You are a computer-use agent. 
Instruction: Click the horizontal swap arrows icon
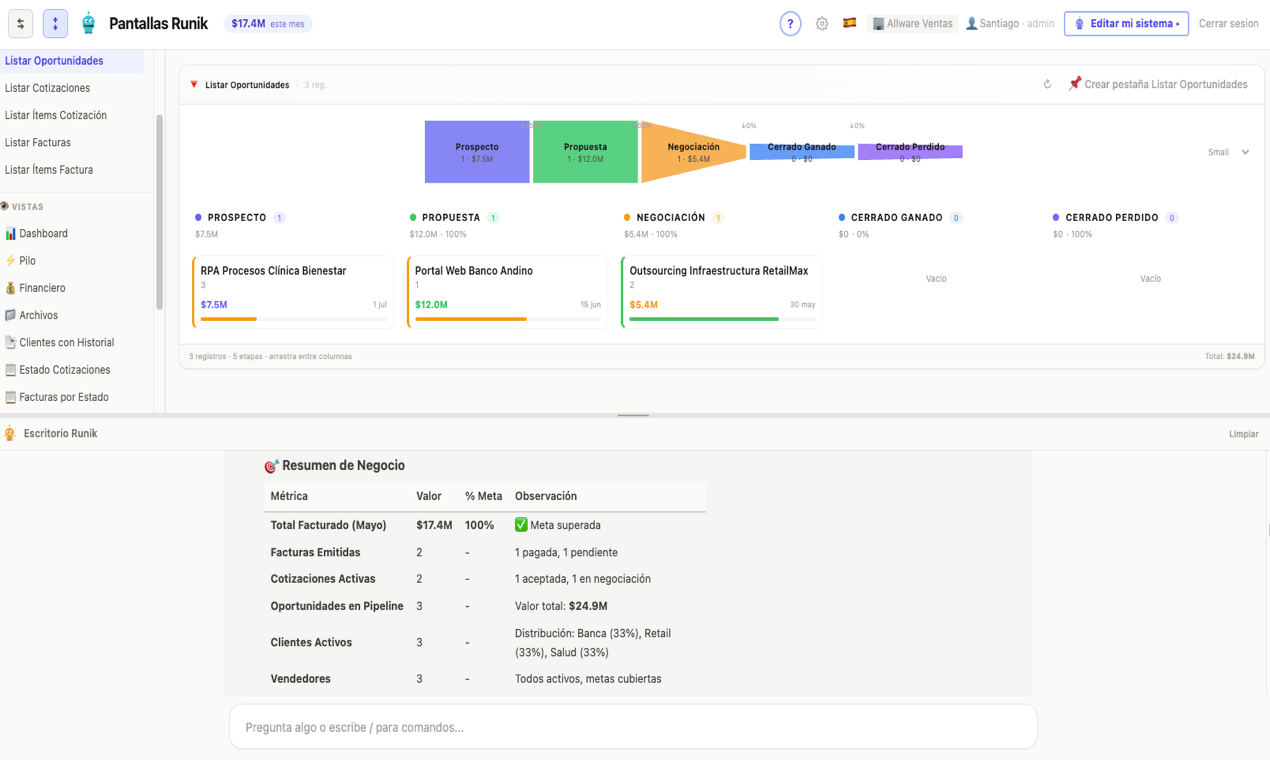20,23
